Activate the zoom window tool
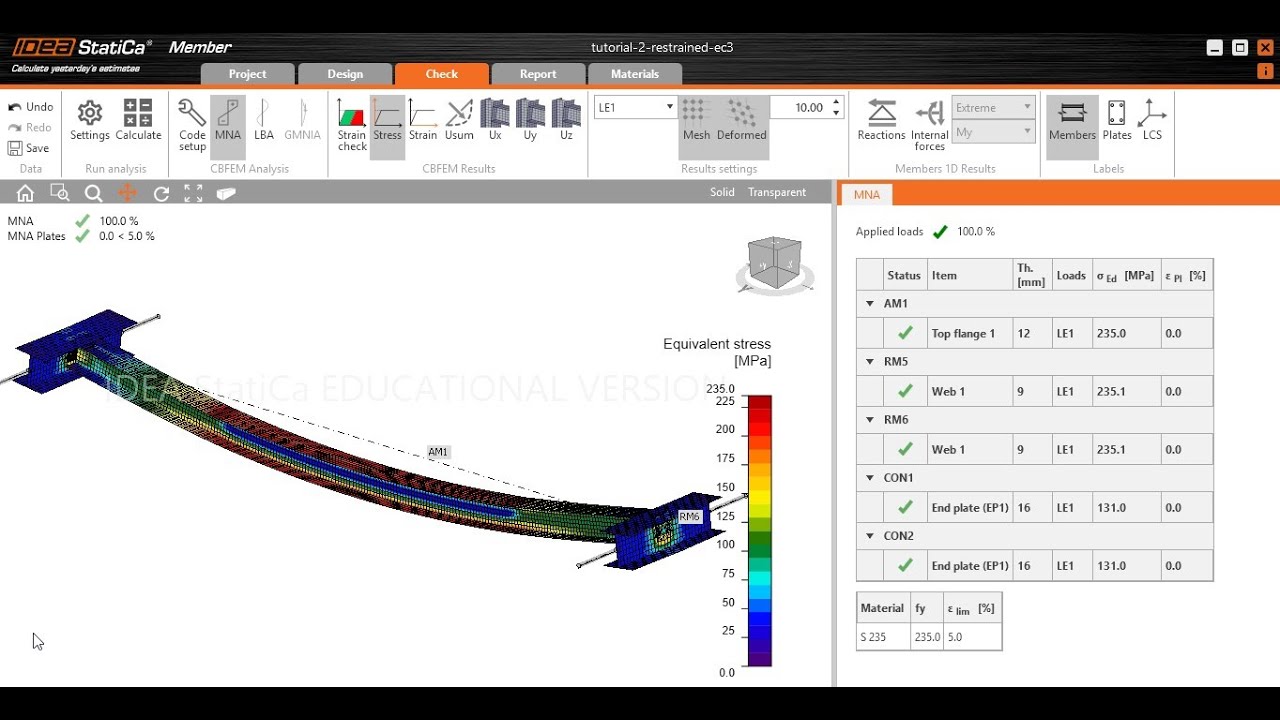 pos(60,193)
